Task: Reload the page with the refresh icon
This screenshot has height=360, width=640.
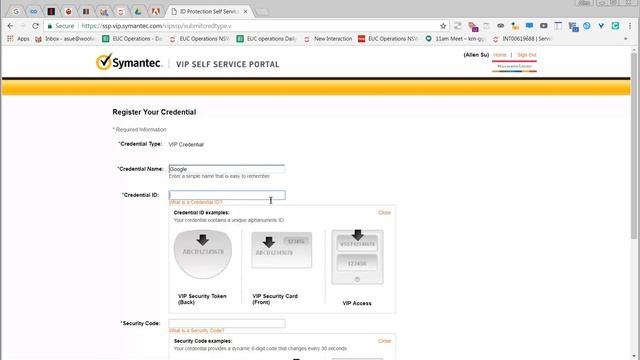Action: [x=36, y=26]
